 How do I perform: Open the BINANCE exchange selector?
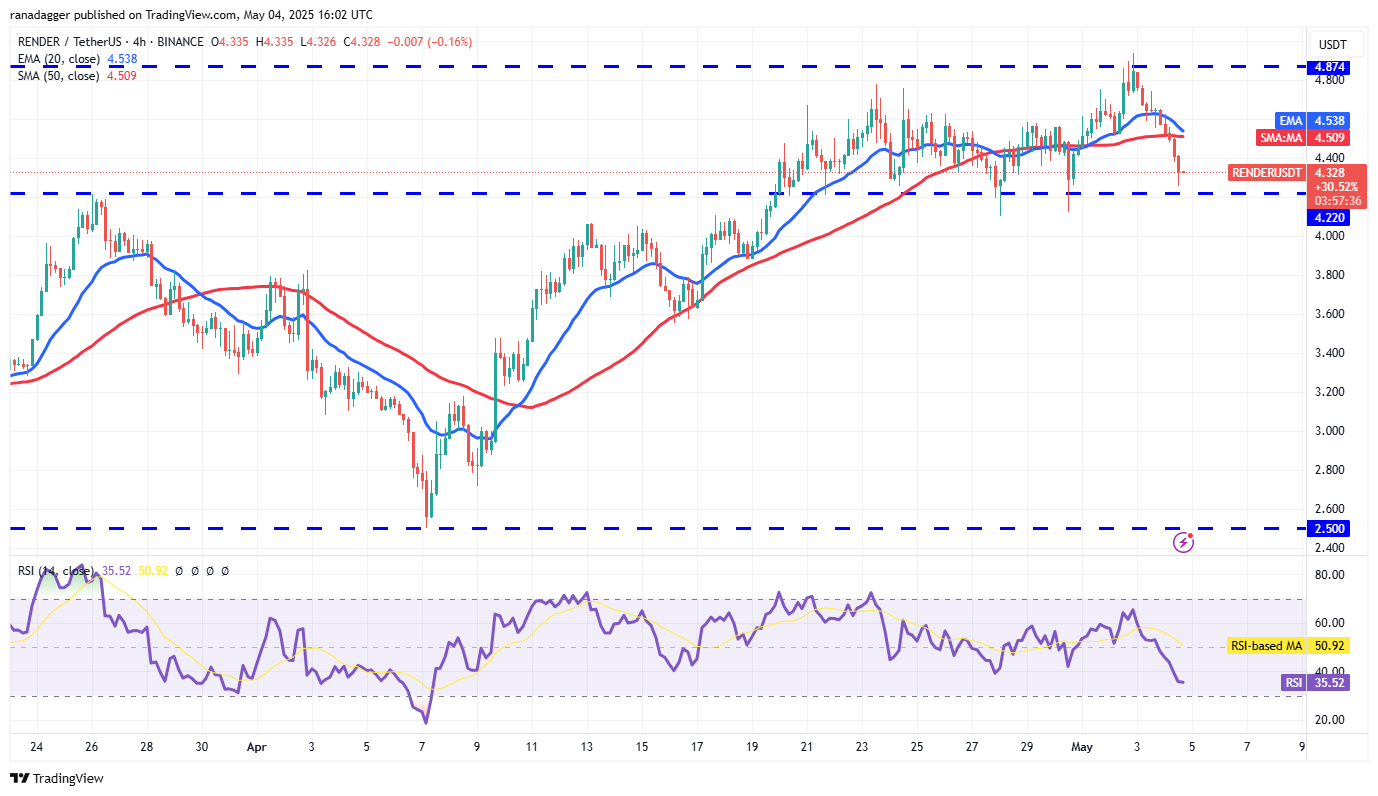pyautogui.click(x=182, y=42)
